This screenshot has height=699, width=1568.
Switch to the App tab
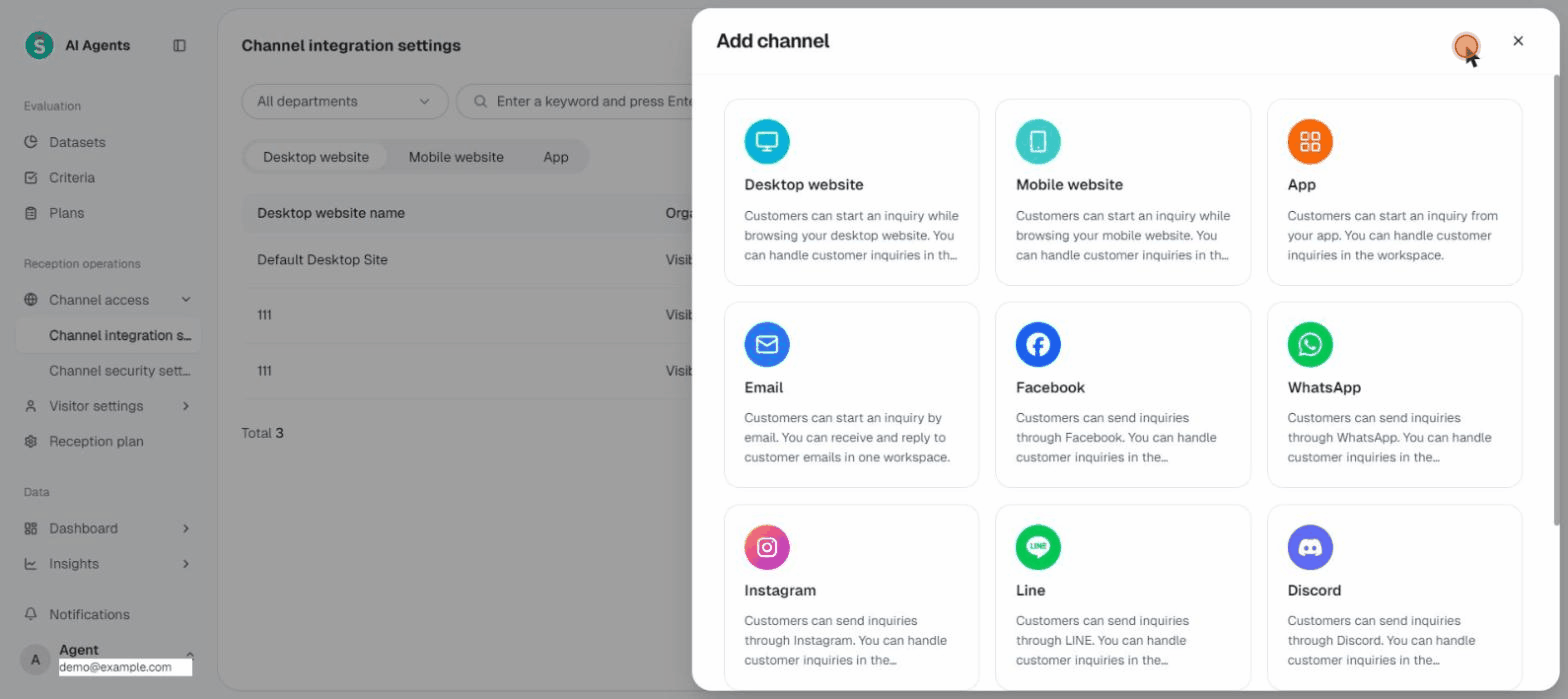pyautogui.click(x=556, y=157)
